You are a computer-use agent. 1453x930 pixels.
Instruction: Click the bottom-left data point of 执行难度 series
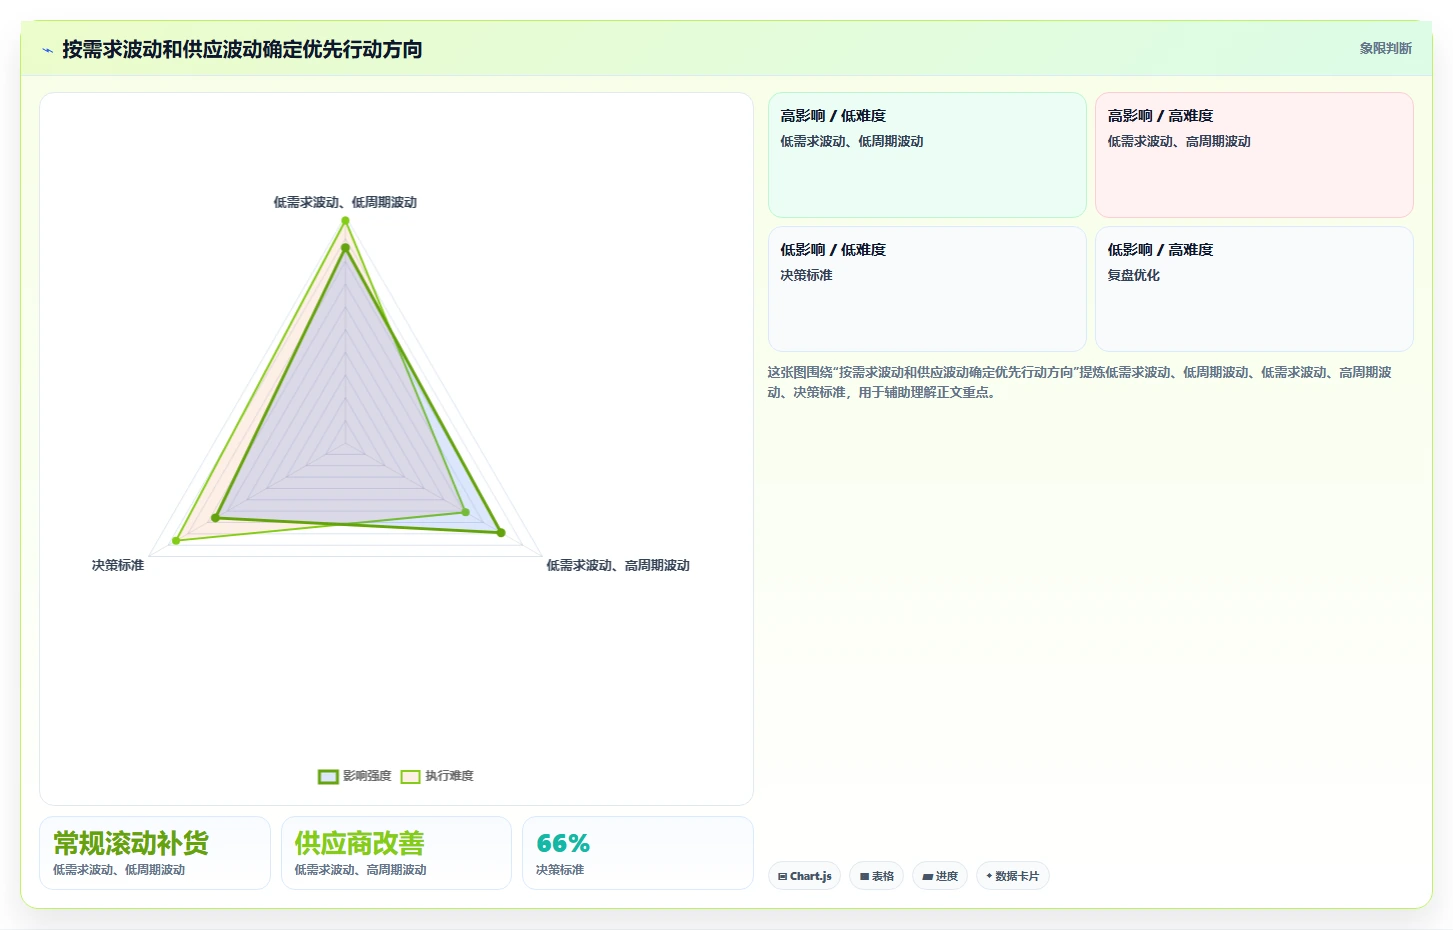tap(176, 541)
